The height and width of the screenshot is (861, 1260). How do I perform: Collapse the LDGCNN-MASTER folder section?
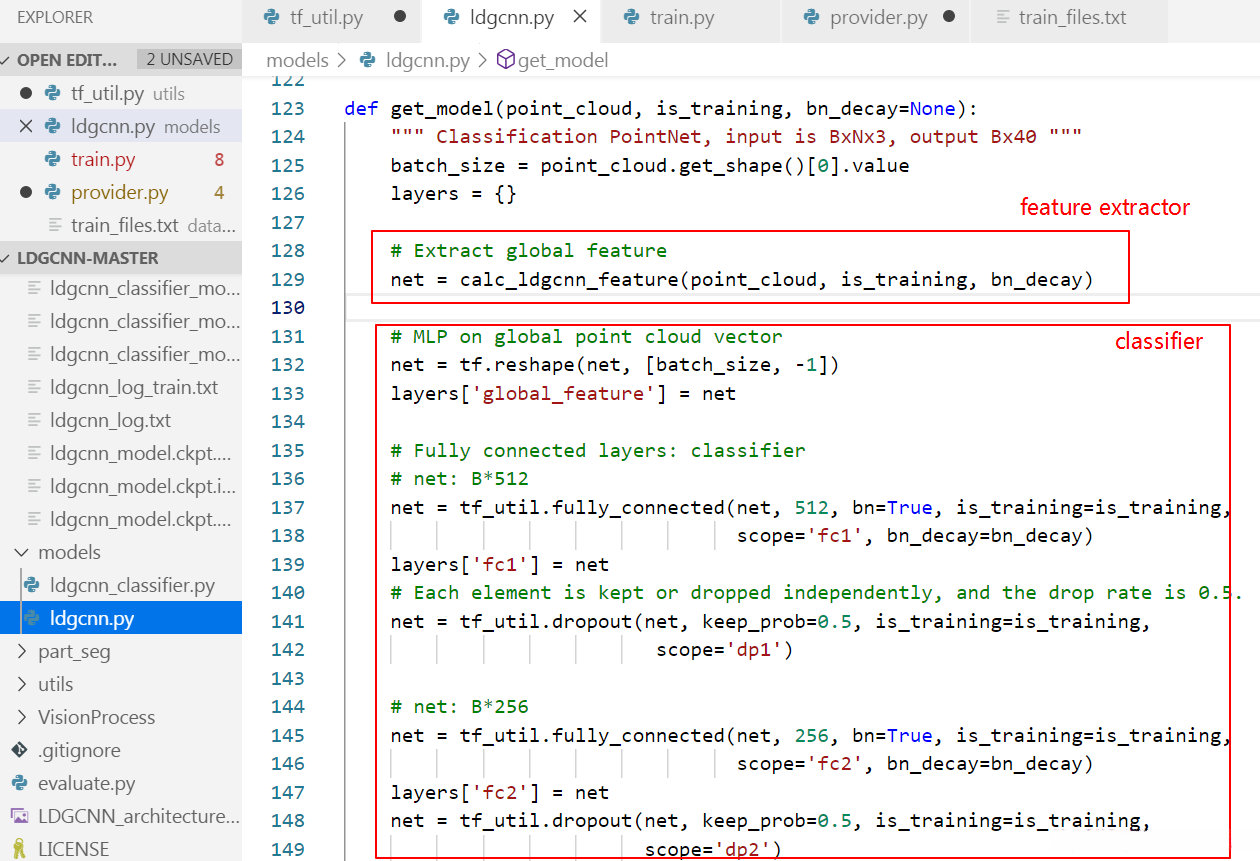click(x=121, y=257)
